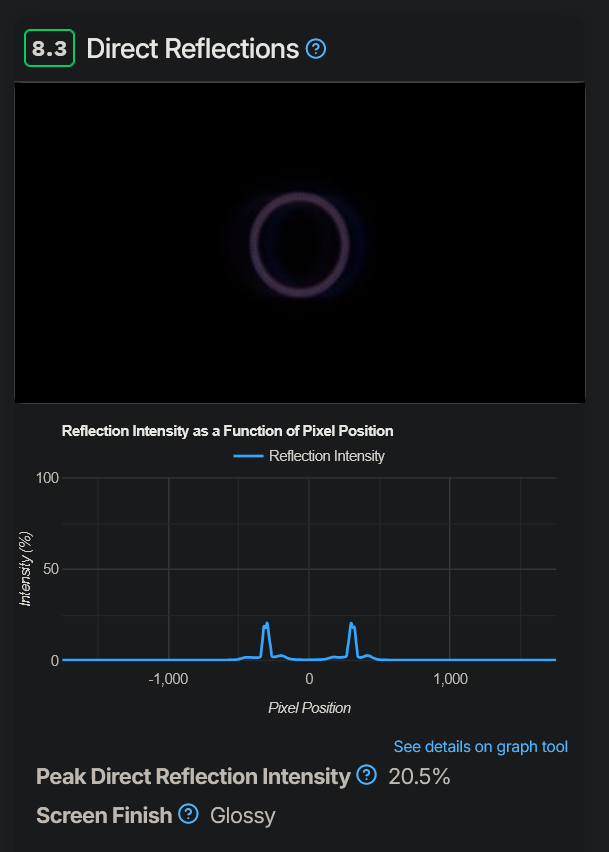
Task: Click the help circle next to Glossy label
Action: click(x=189, y=815)
